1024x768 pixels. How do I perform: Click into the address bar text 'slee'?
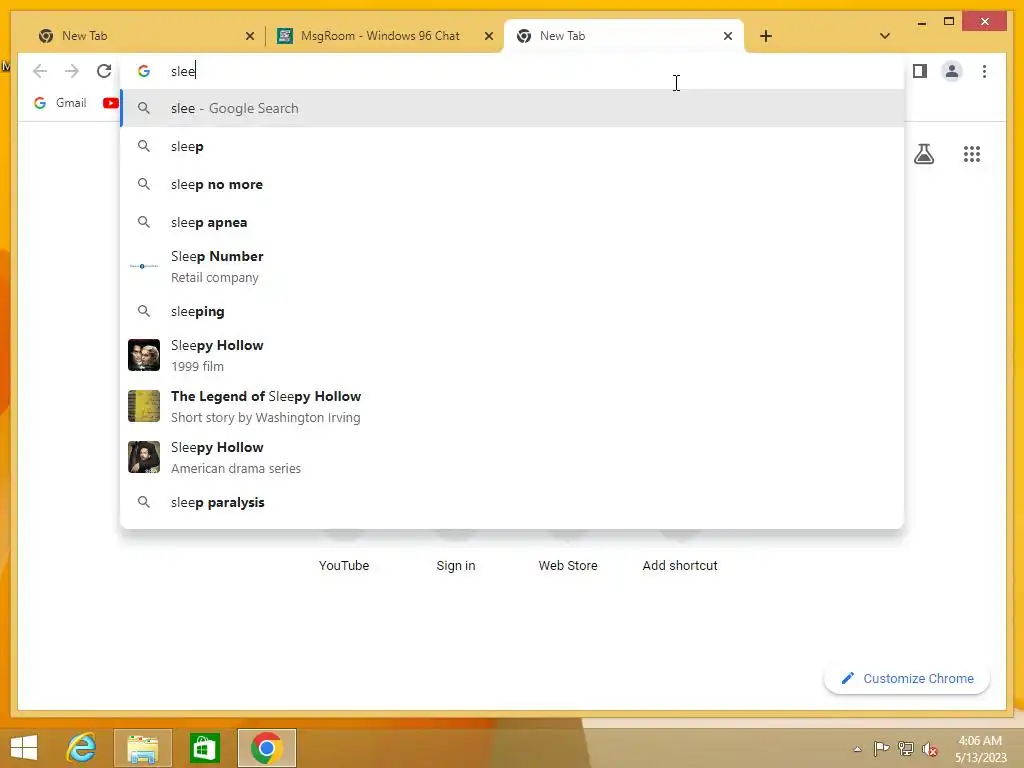[x=183, y=71]
